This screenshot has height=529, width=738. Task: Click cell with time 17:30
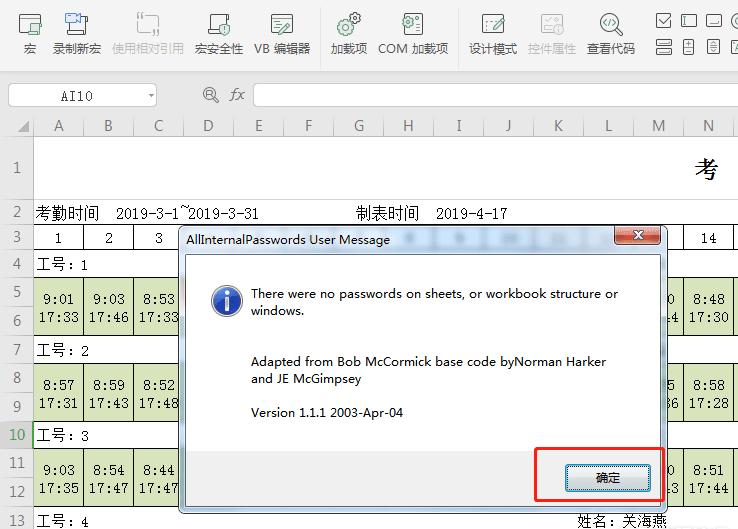coord(708,318)
